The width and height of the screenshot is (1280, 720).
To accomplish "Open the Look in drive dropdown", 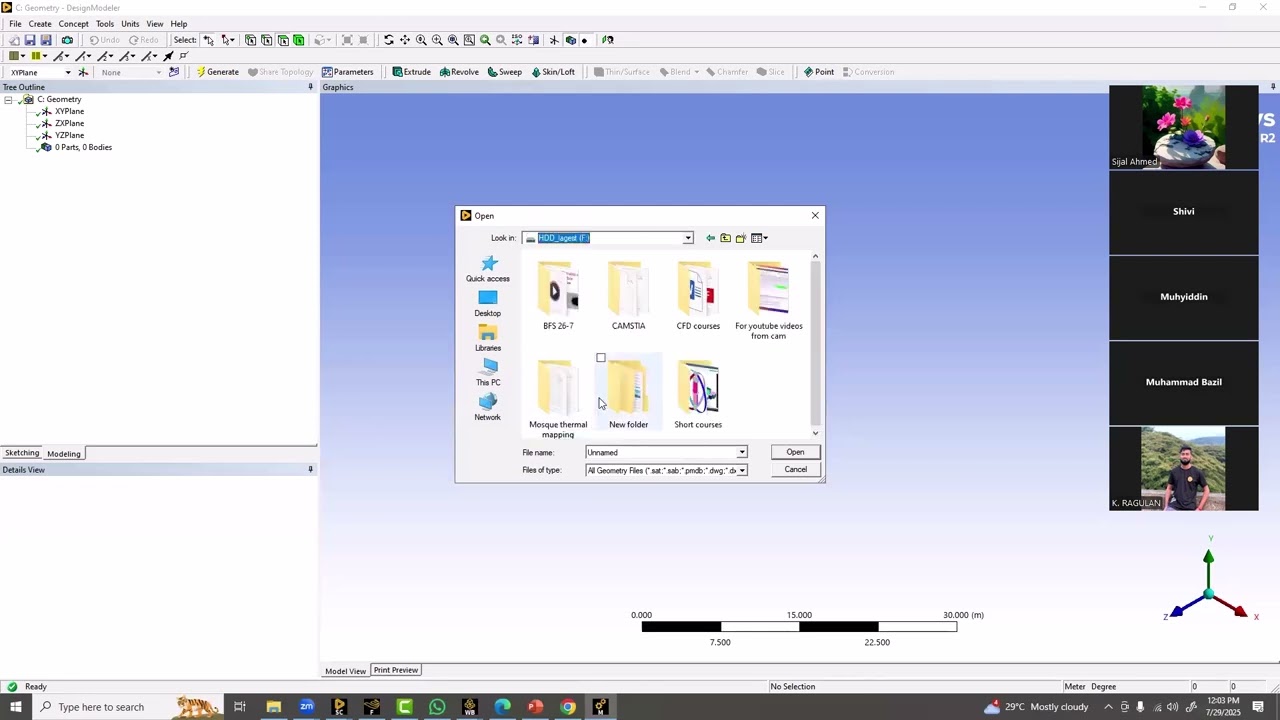I will click(x=688, y=238).
